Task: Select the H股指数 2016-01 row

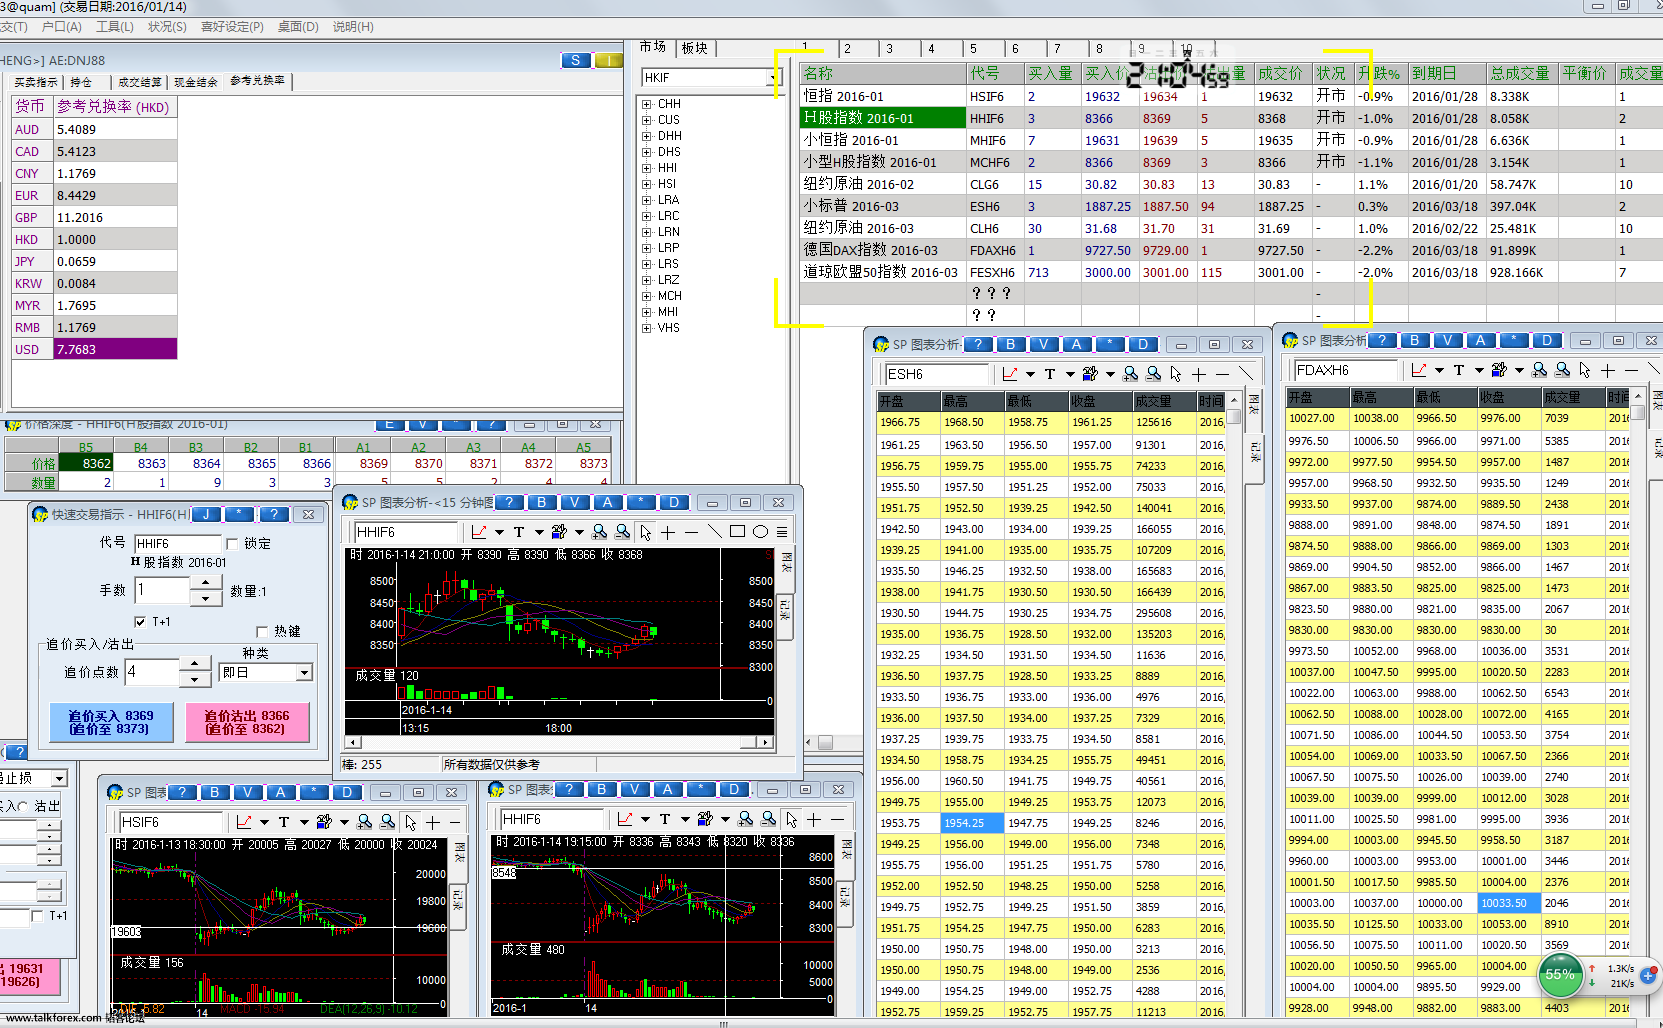Action: click(1230, 118)
